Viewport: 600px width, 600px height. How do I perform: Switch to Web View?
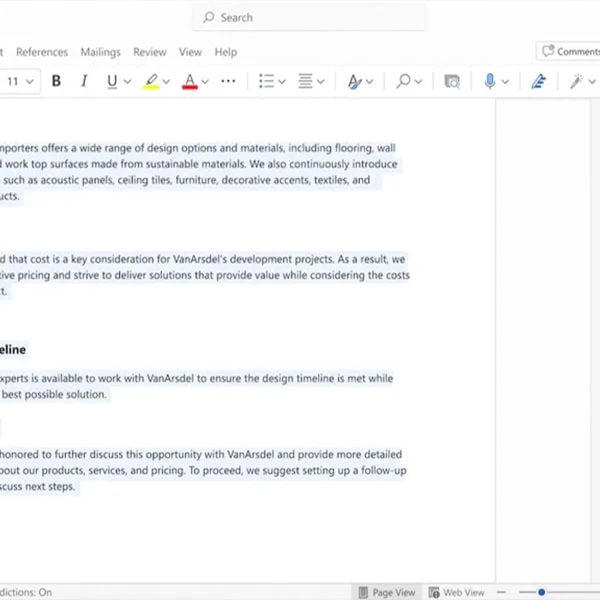pyautogui.click(x=456, y=592)
